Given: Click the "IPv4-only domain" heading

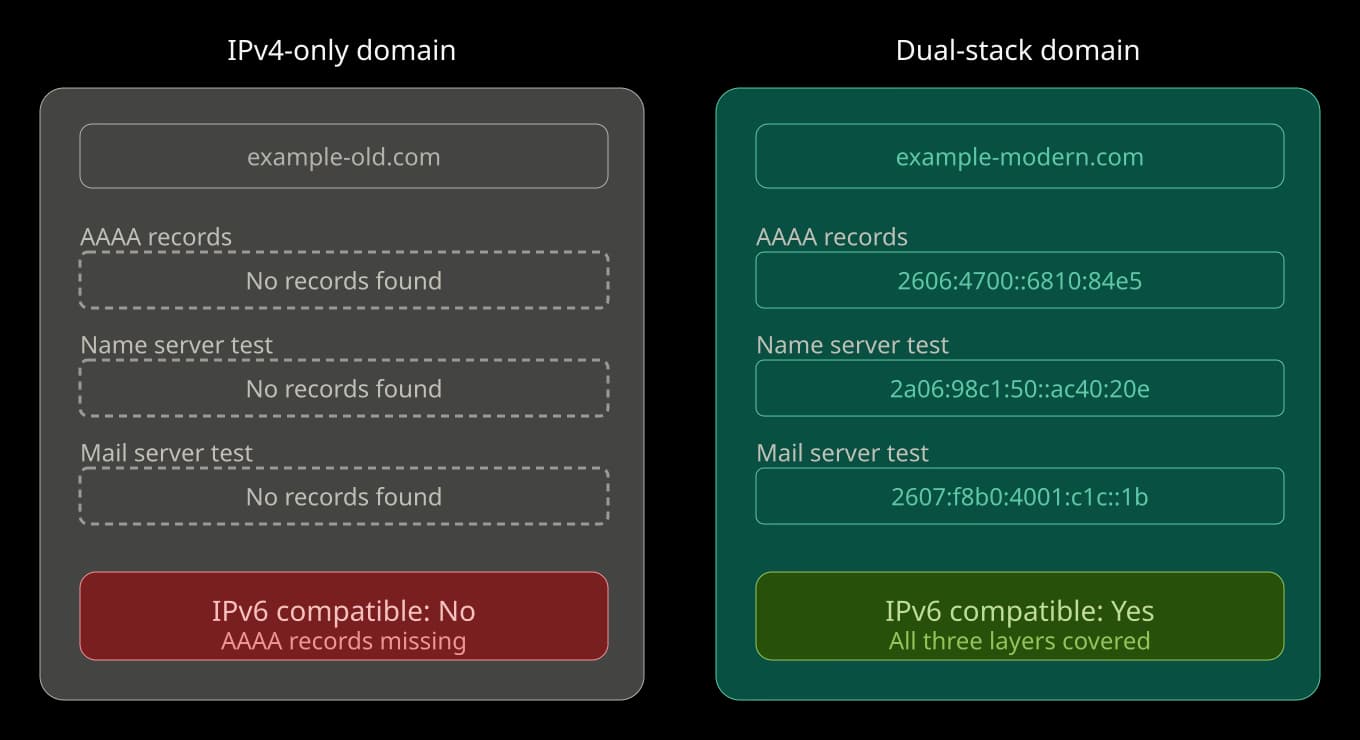Looking at the screenshot, I should tap(342, 50).
